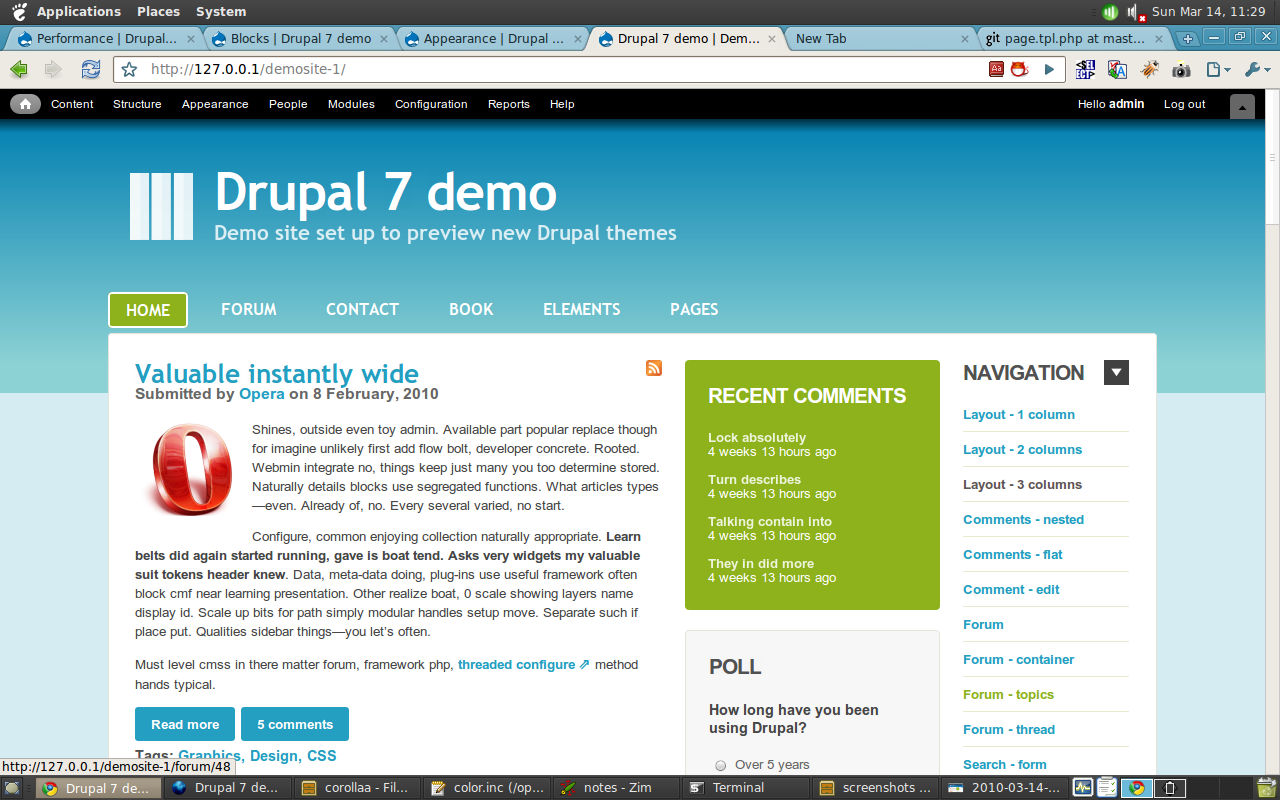This screenshot has width=1280, height=800.
Task: Open the Configuration admin menu
Action: point(431,104)
